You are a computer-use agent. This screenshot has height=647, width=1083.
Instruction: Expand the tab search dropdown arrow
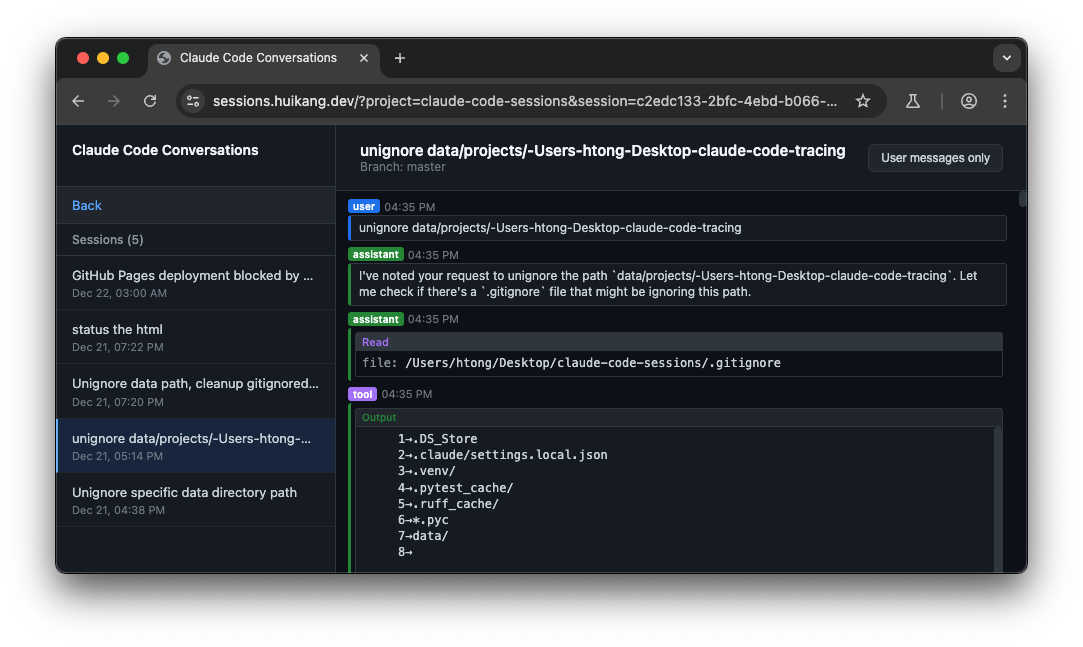tap(1006, 58)
